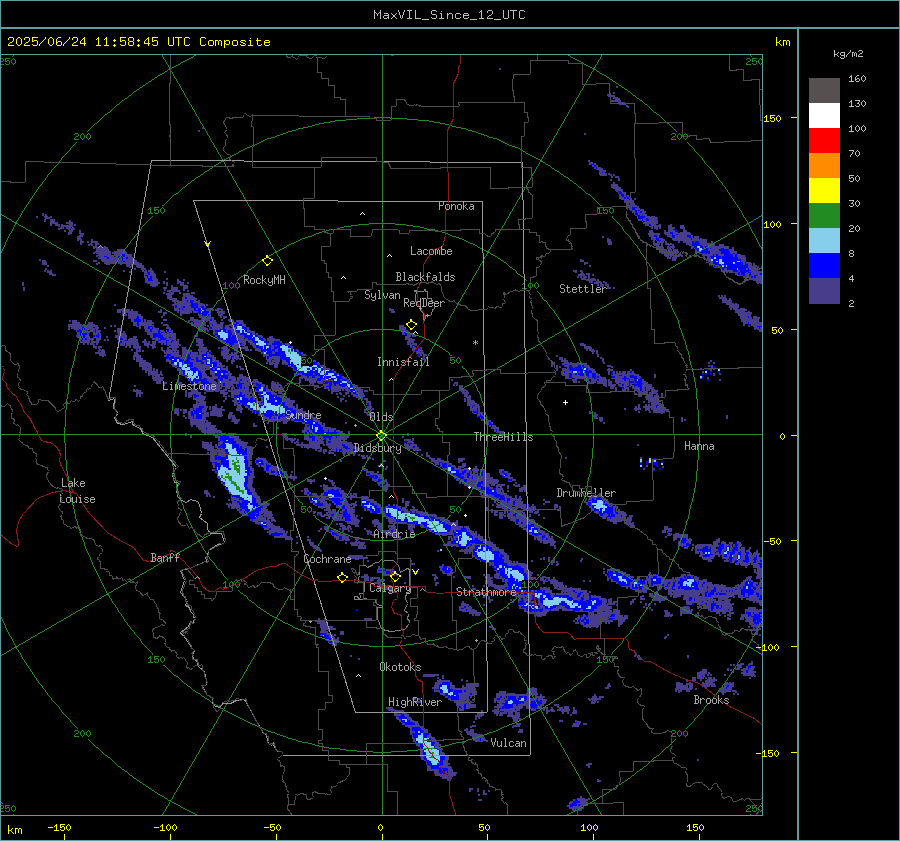Click the Strathmore label
900x841 pixels.
point(486,592)
